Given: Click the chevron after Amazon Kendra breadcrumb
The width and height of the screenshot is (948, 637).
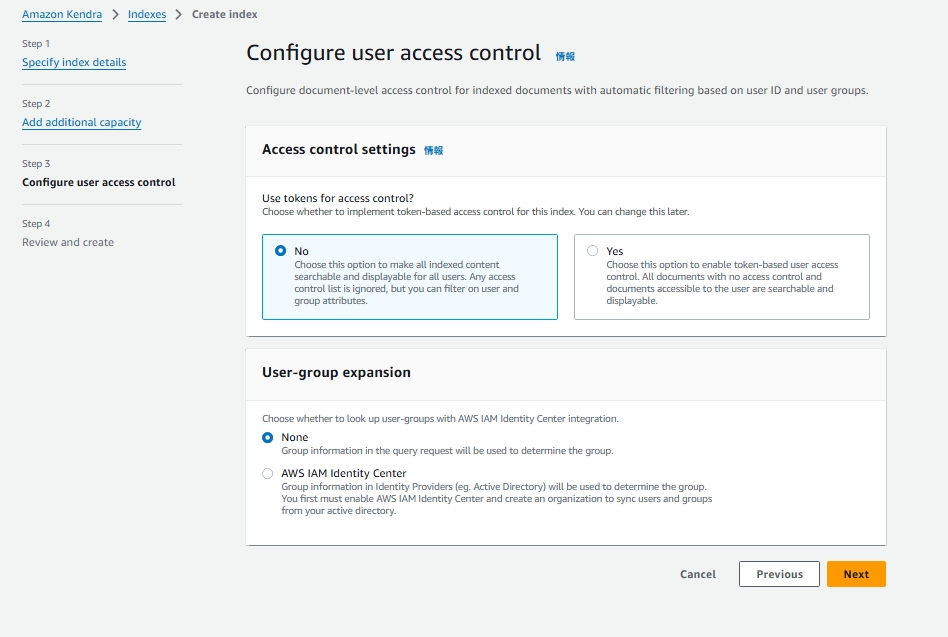Looking at the screenshot, I should (116, 15).
